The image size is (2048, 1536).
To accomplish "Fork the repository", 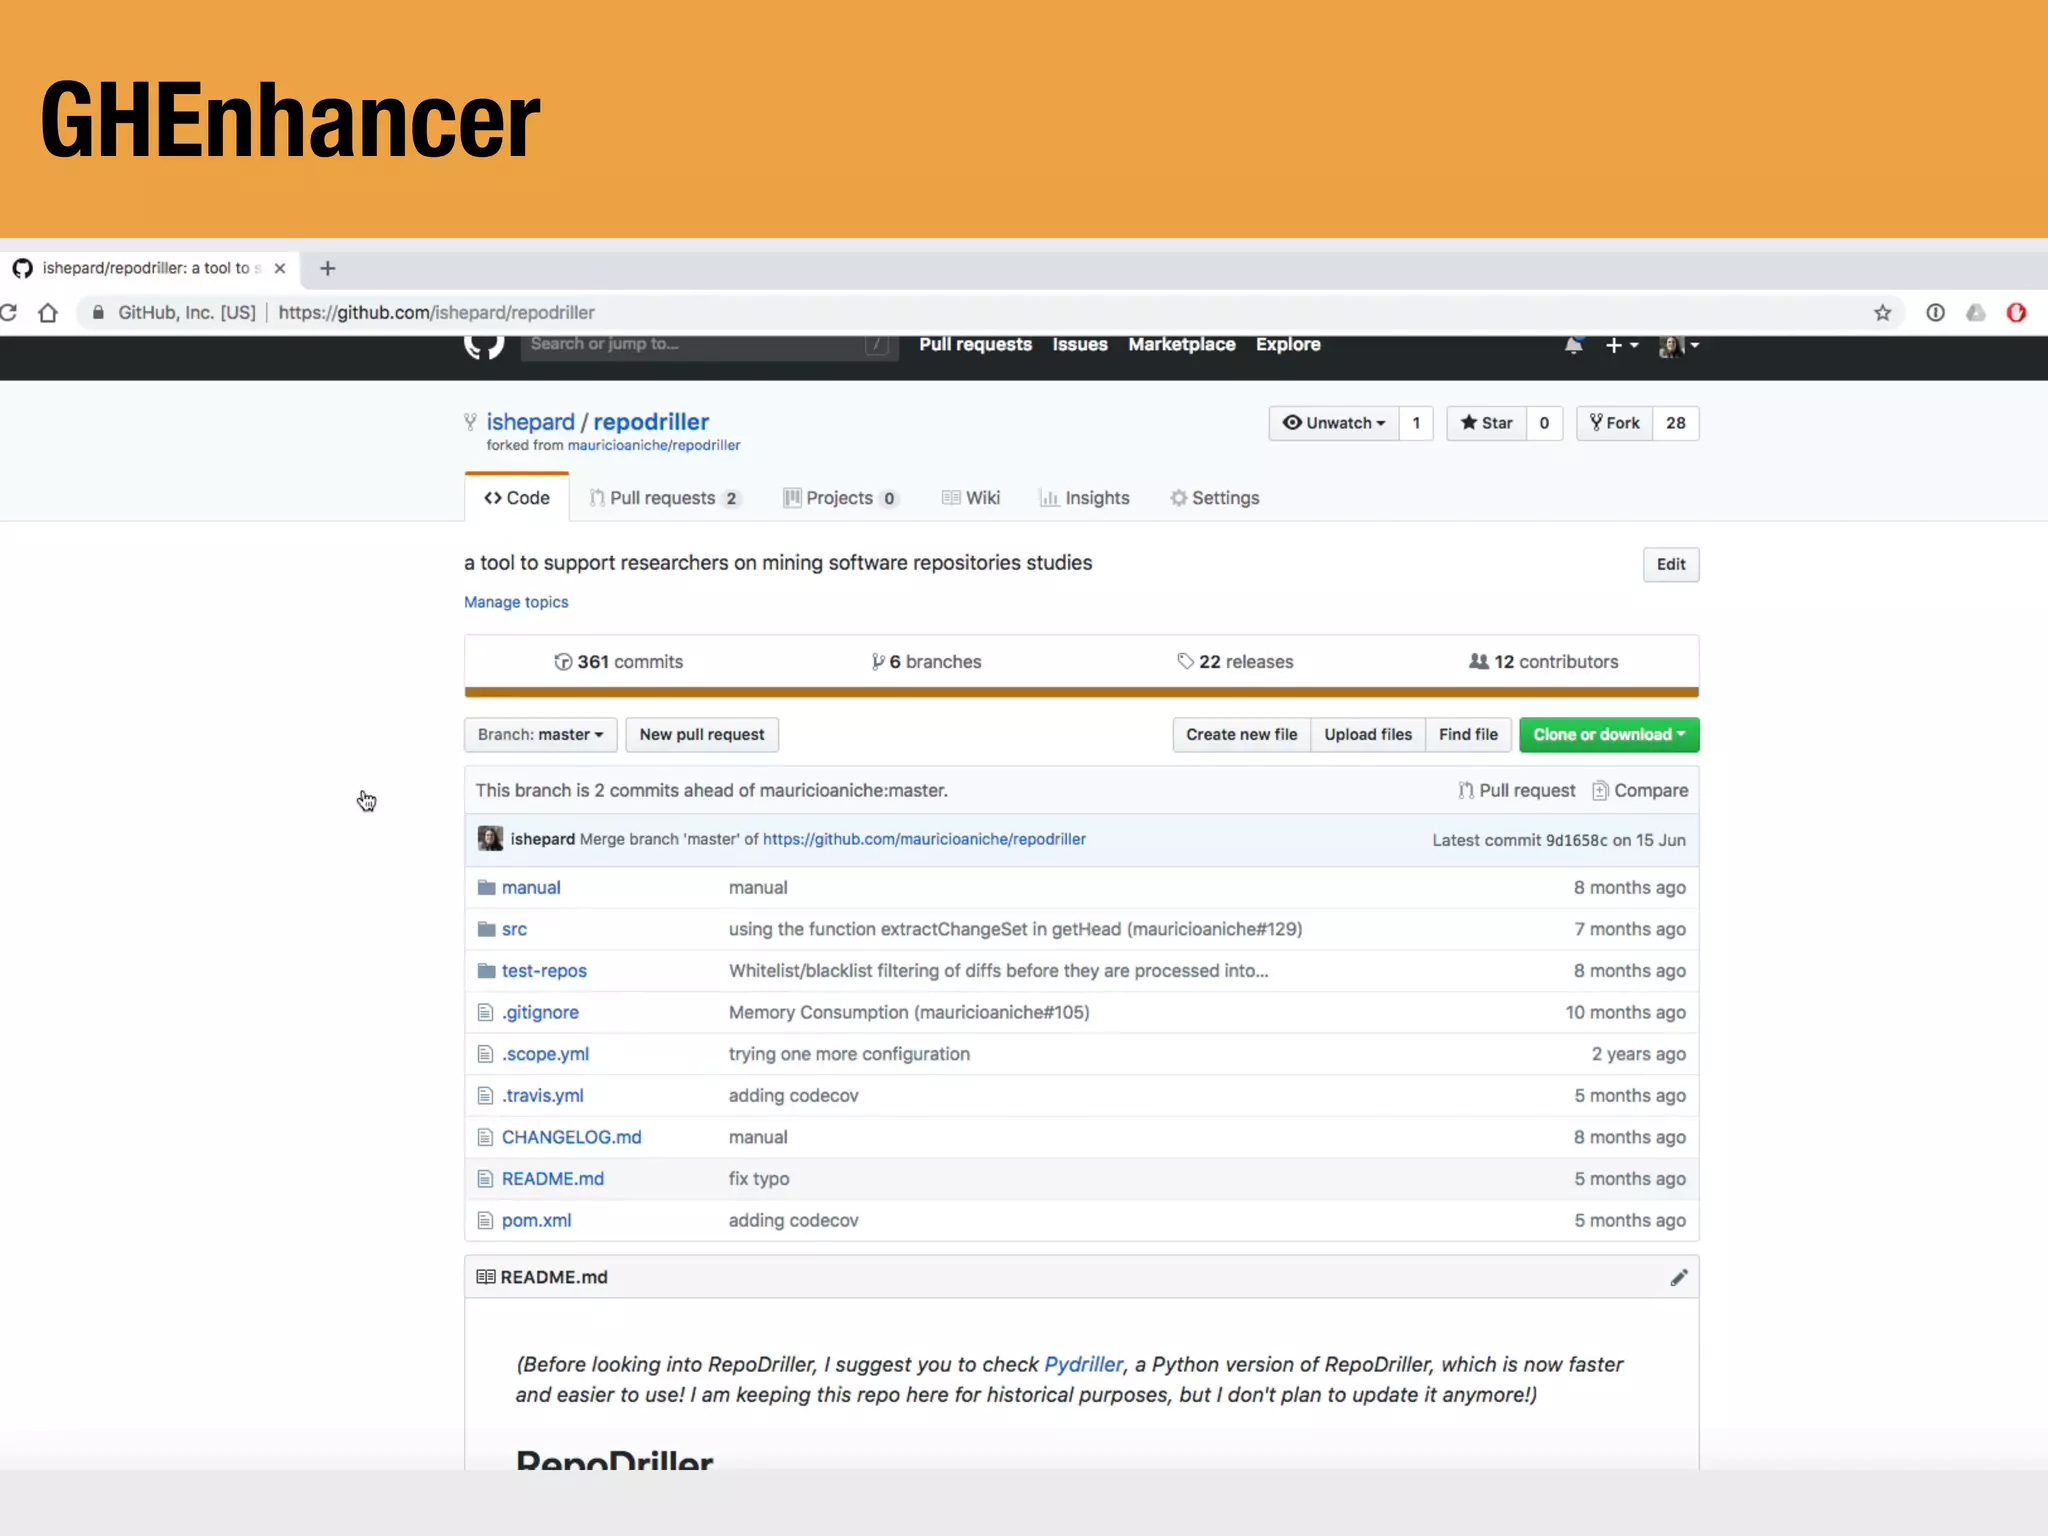I will click(x=1615, y=423).
